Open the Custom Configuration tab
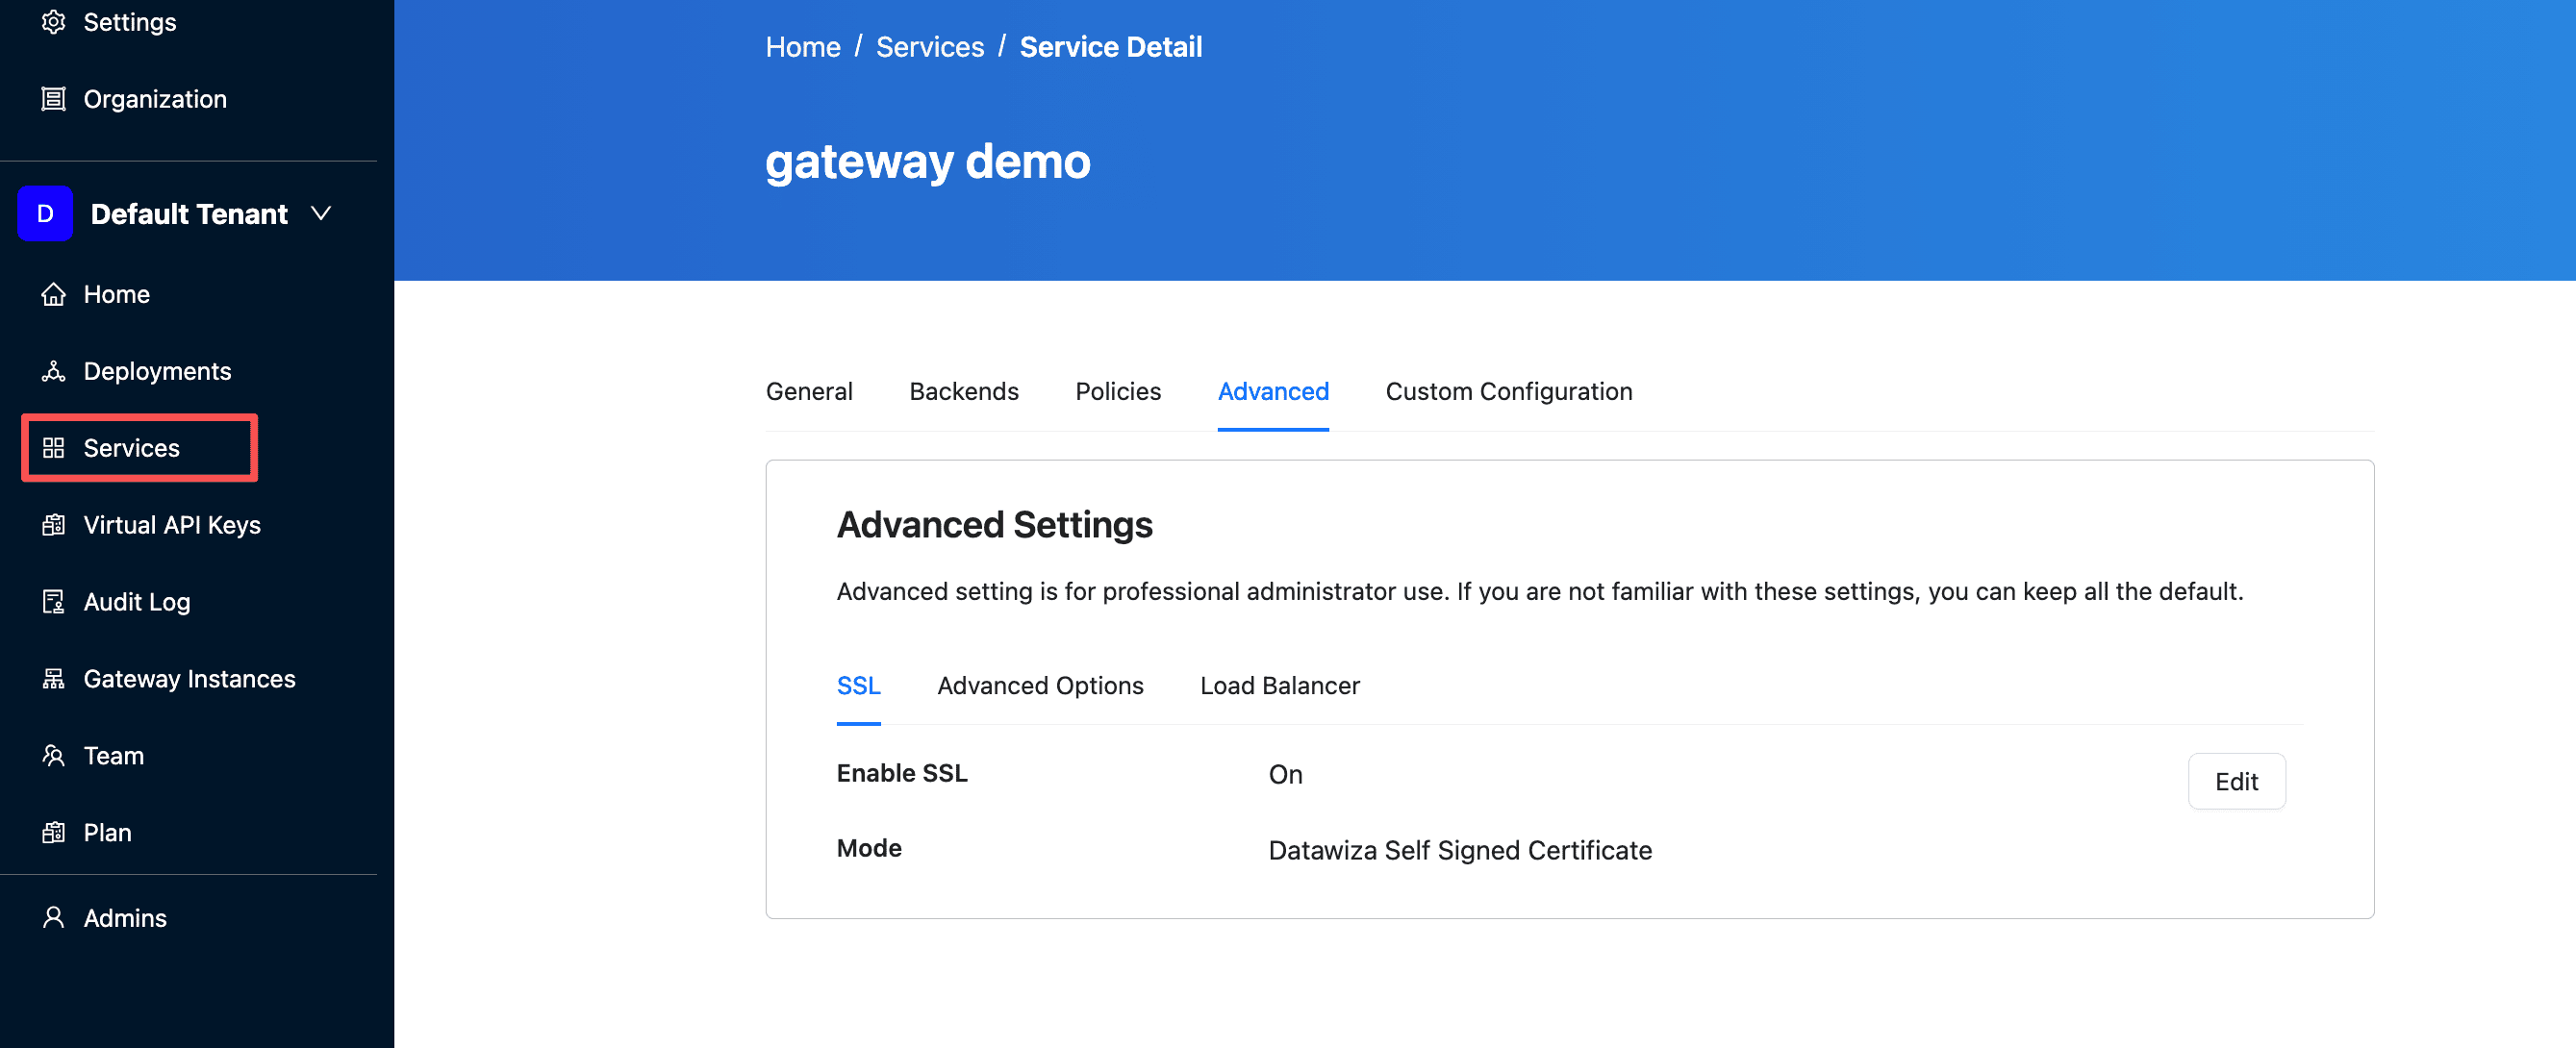Viewport: 2576px width, 1048px height. [x=1508, y=392]
